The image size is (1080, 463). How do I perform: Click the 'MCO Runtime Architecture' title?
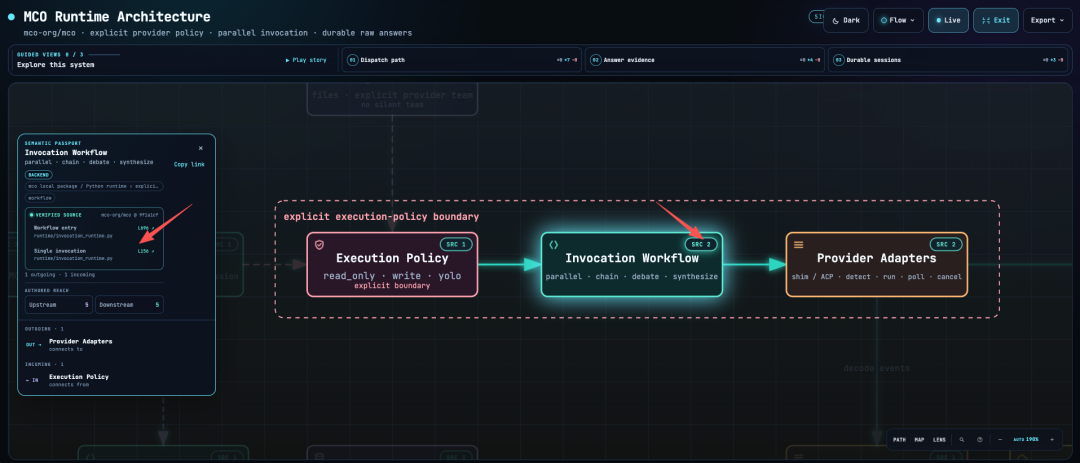coord(117,17)
